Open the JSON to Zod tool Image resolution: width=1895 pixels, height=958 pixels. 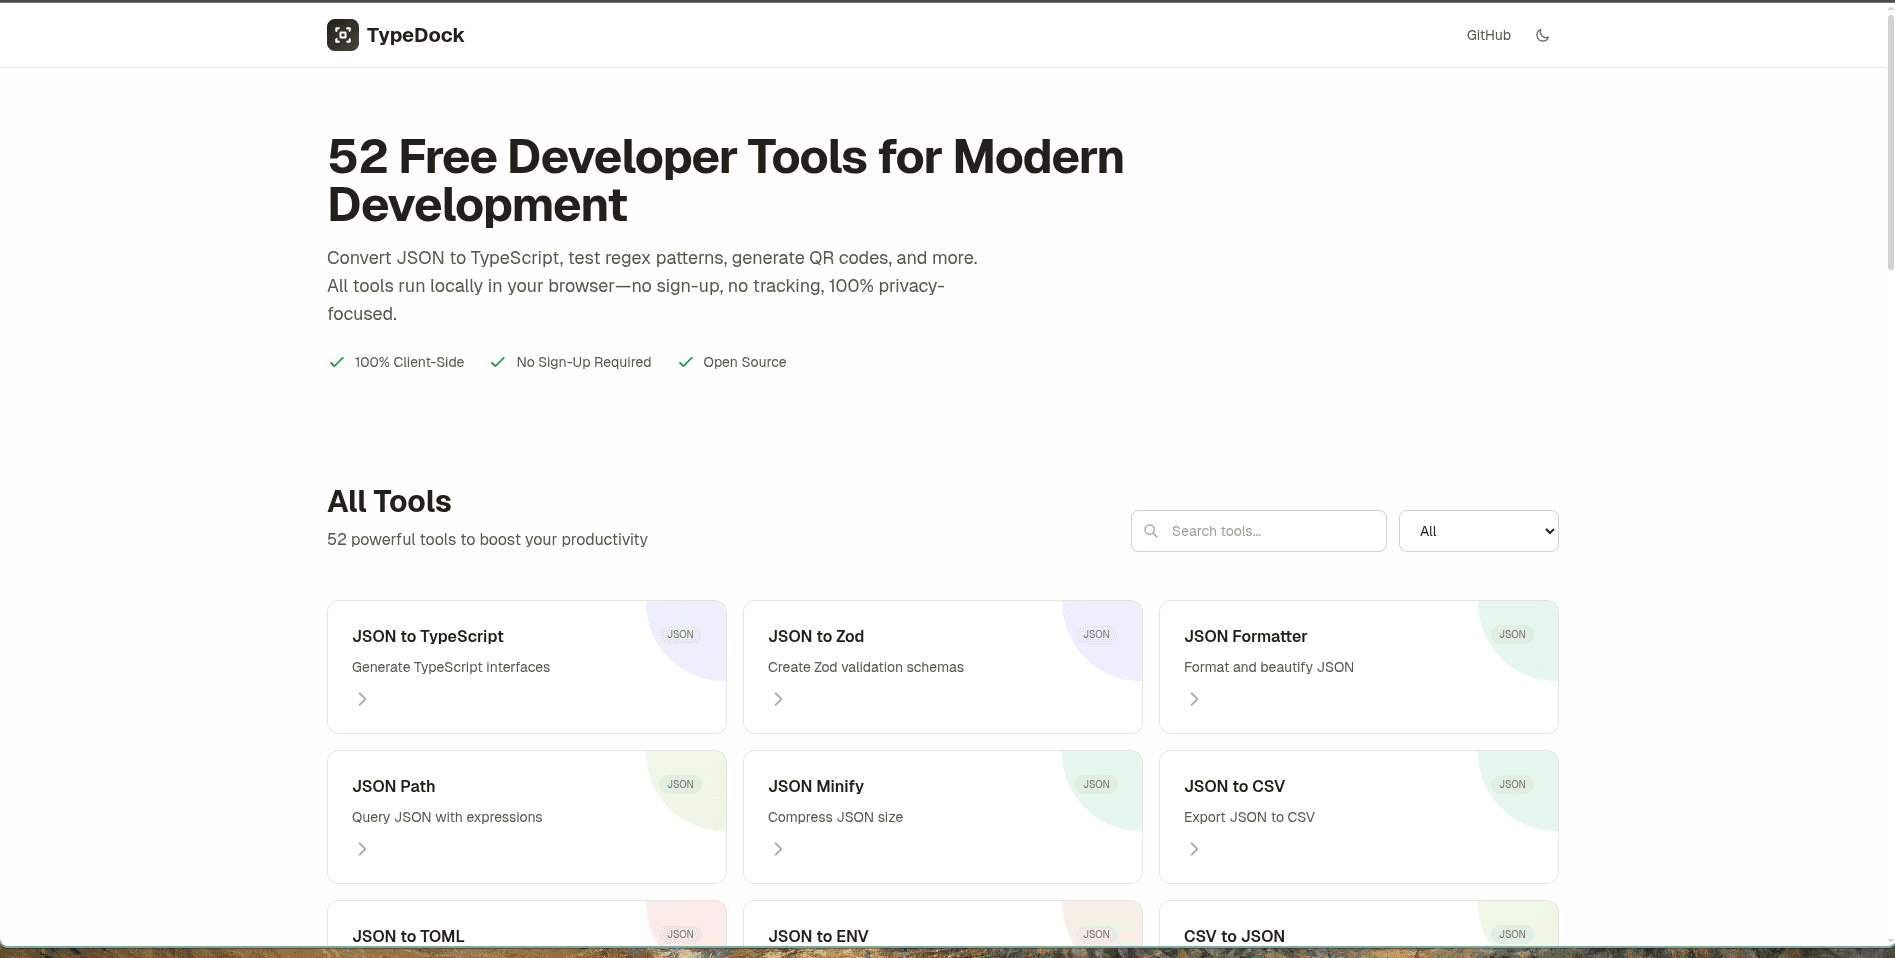click(943, 667)
